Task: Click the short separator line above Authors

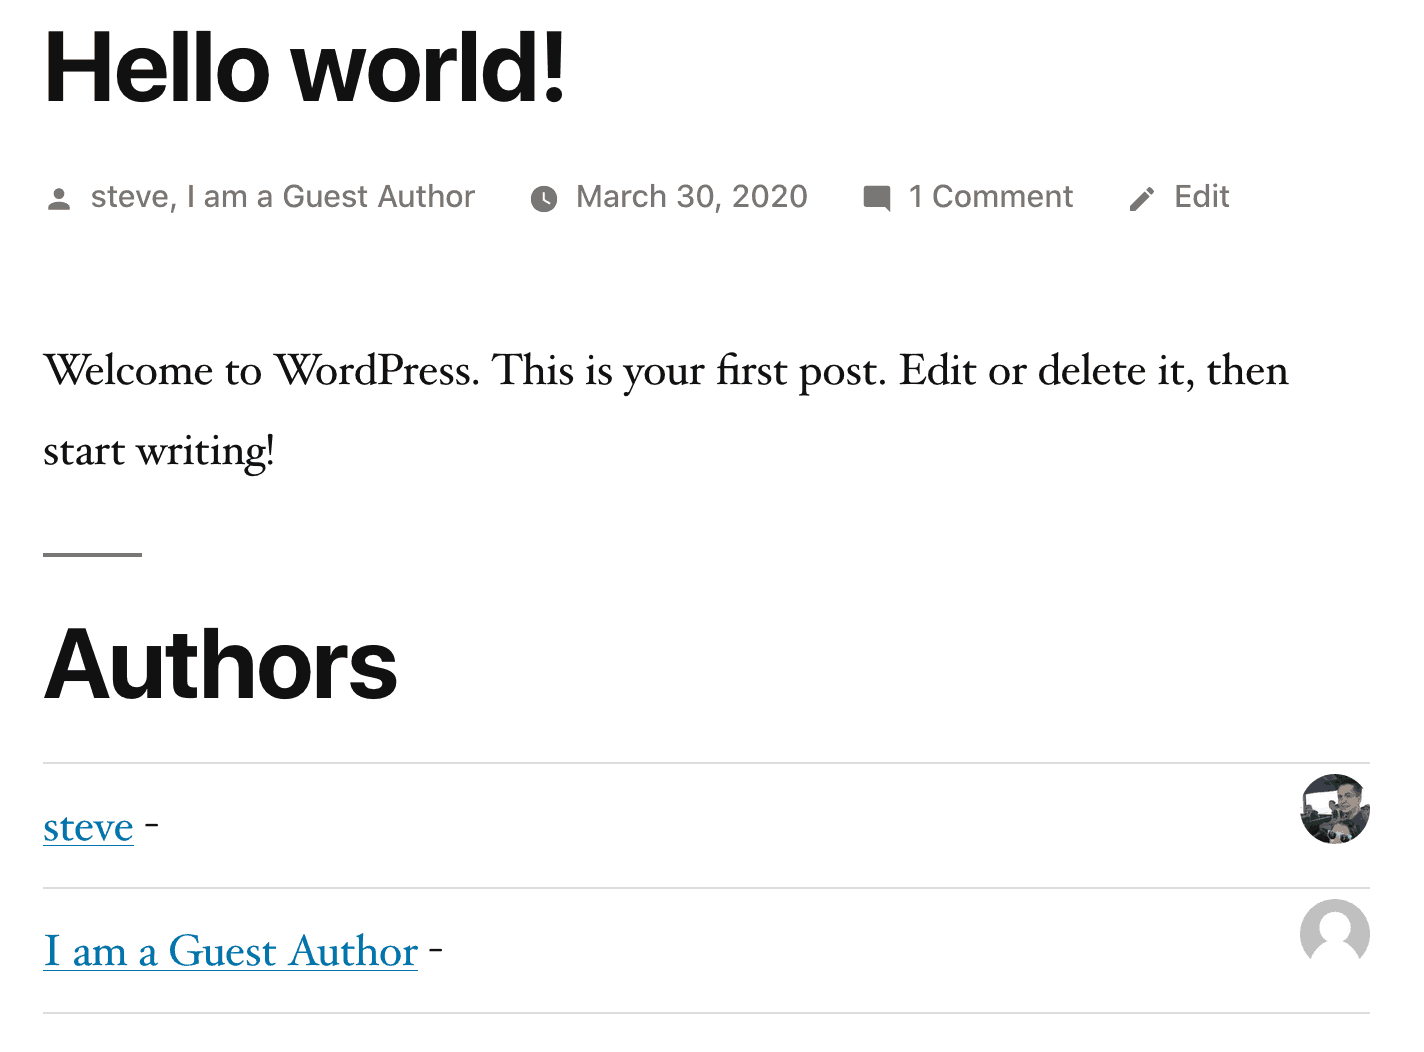Action: [x=92, y=554]
